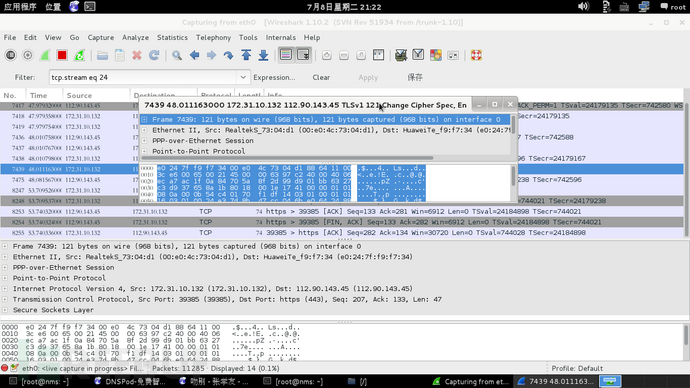This screenshot has height=388, width=690.
Task: Open the File menu
Action: [x=10, y=37]
